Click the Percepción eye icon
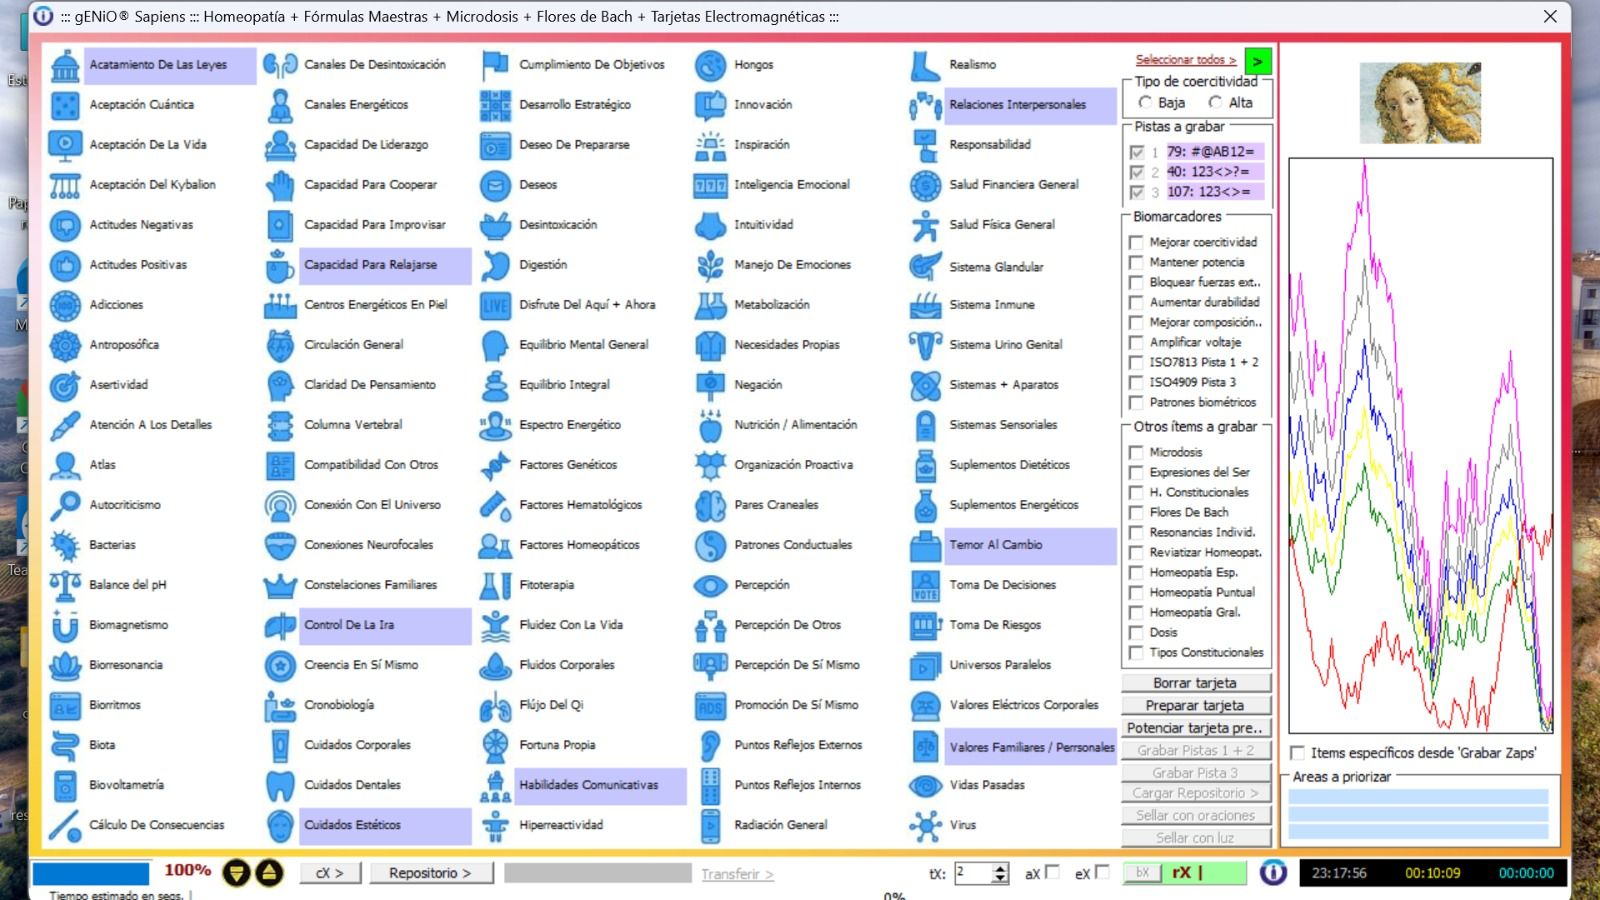 [x=710, y=585]
